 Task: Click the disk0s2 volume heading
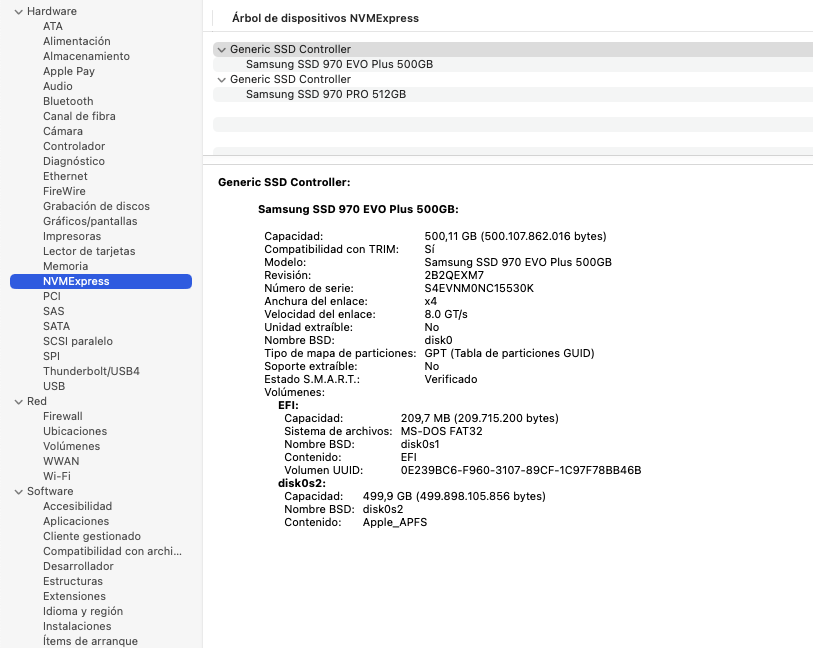[302, 484]
